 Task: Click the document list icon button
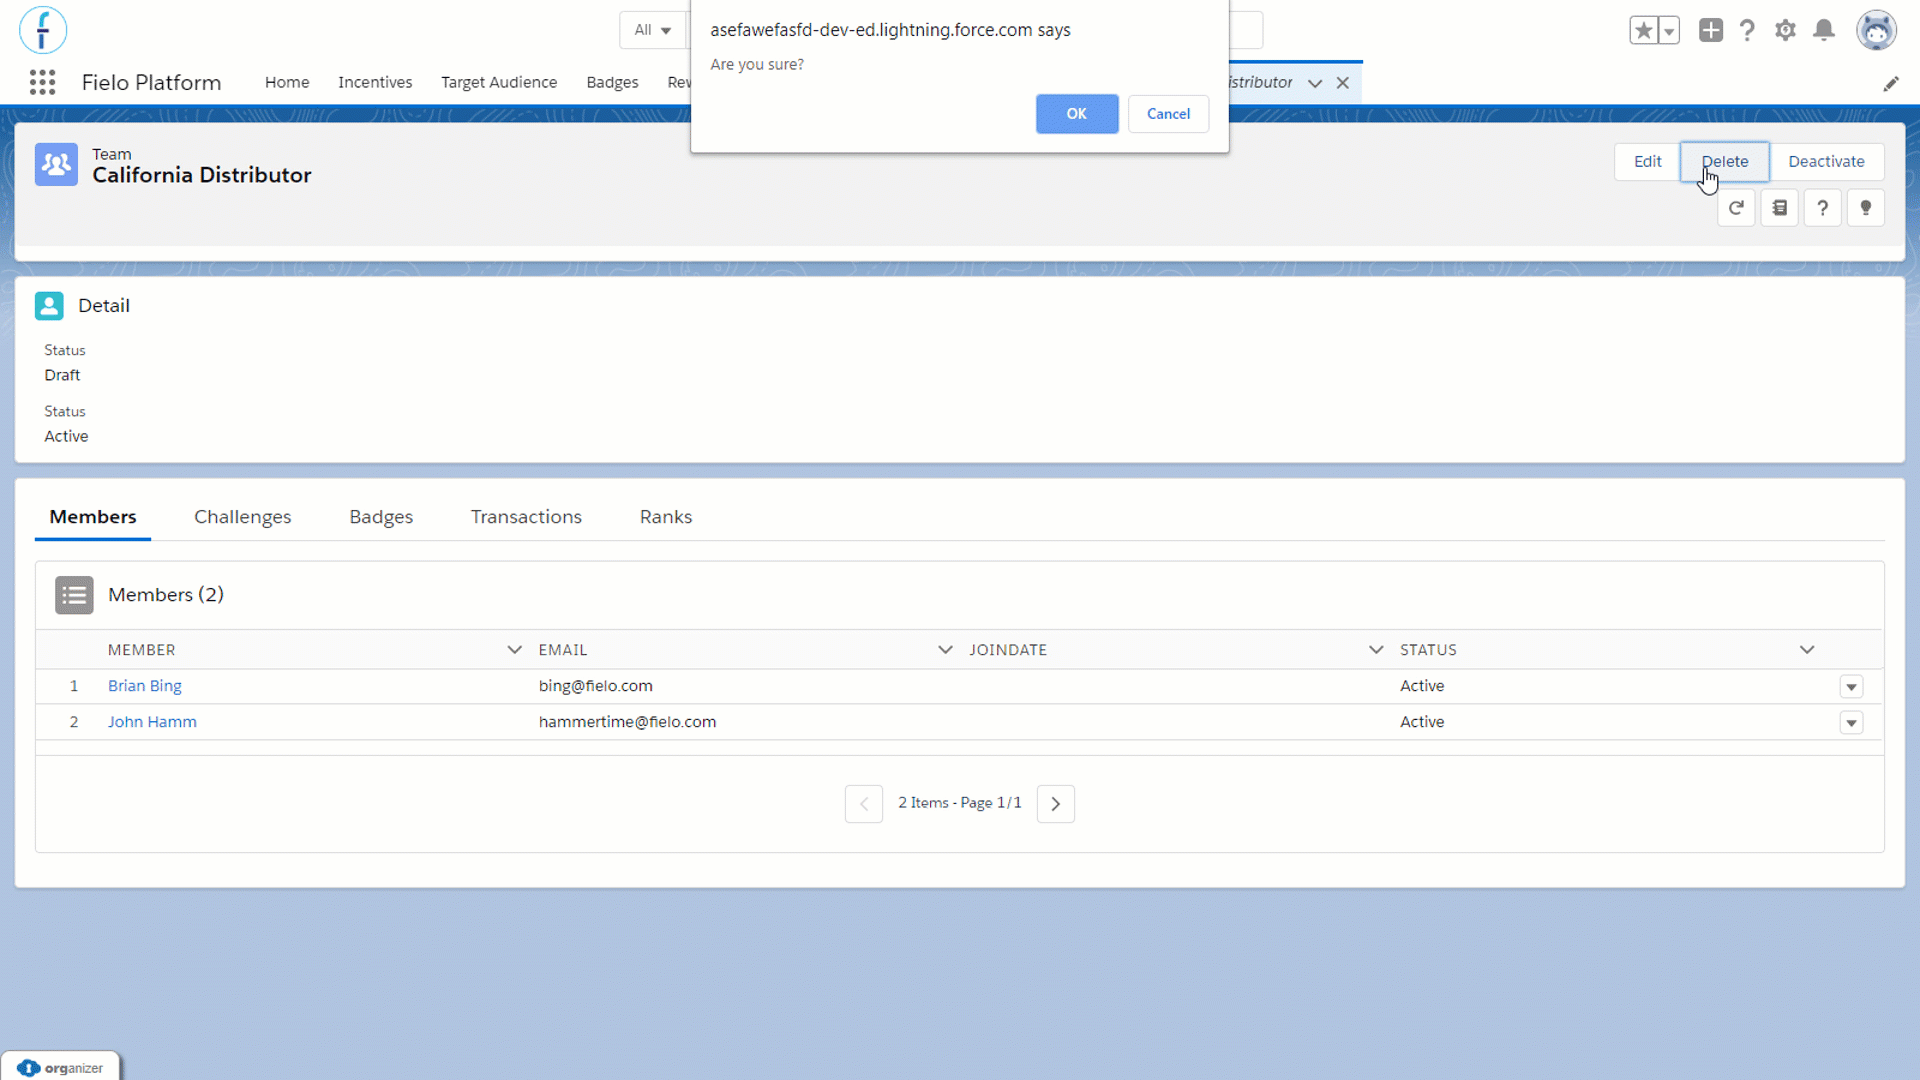(x=1780, y=208)
